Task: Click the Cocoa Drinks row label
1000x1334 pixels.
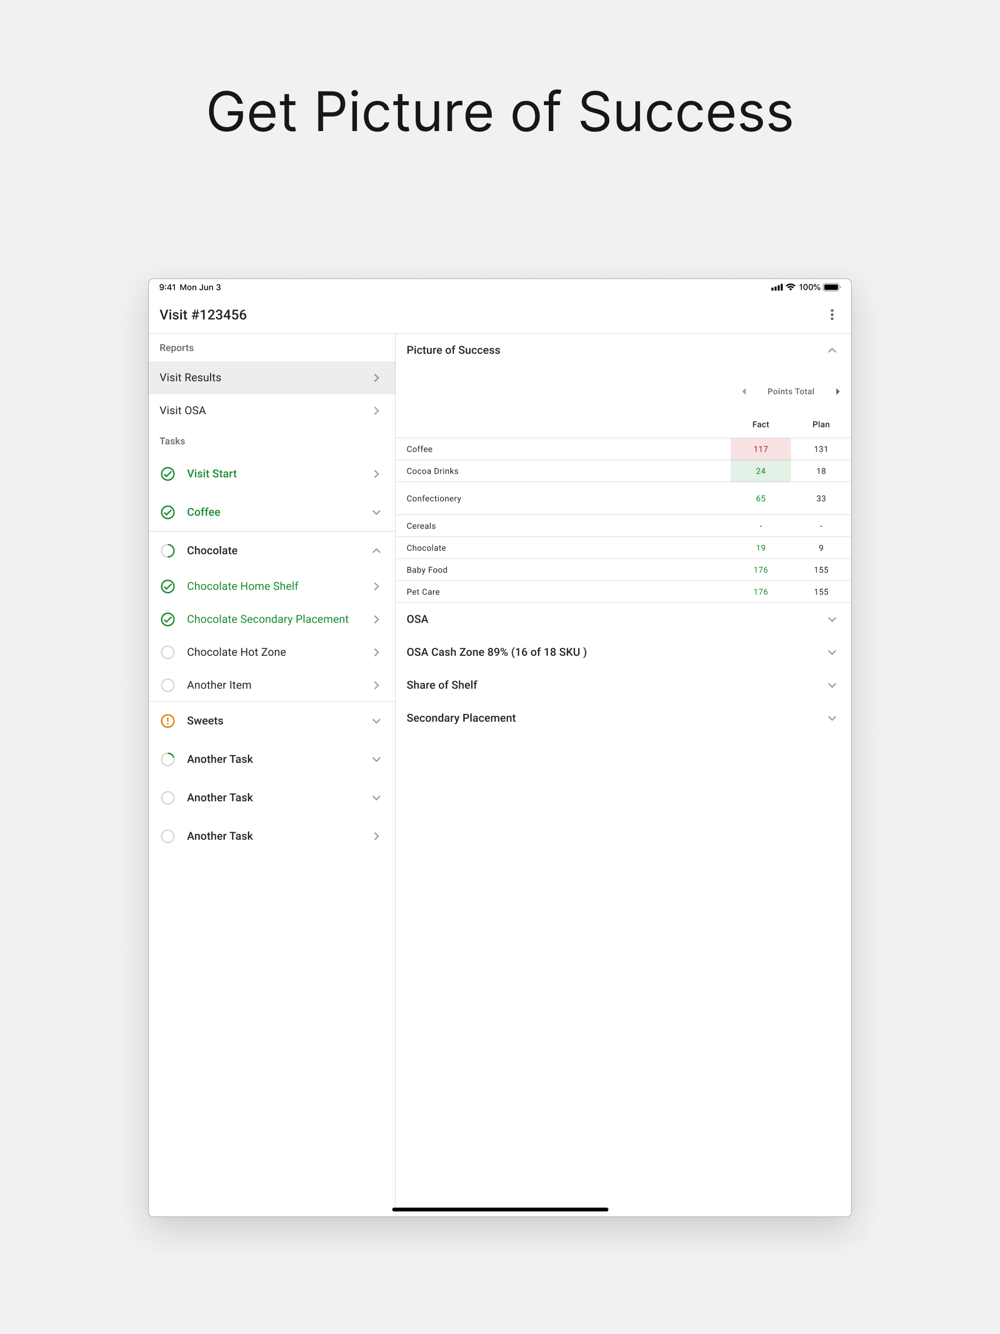Action: click(433, 471)
